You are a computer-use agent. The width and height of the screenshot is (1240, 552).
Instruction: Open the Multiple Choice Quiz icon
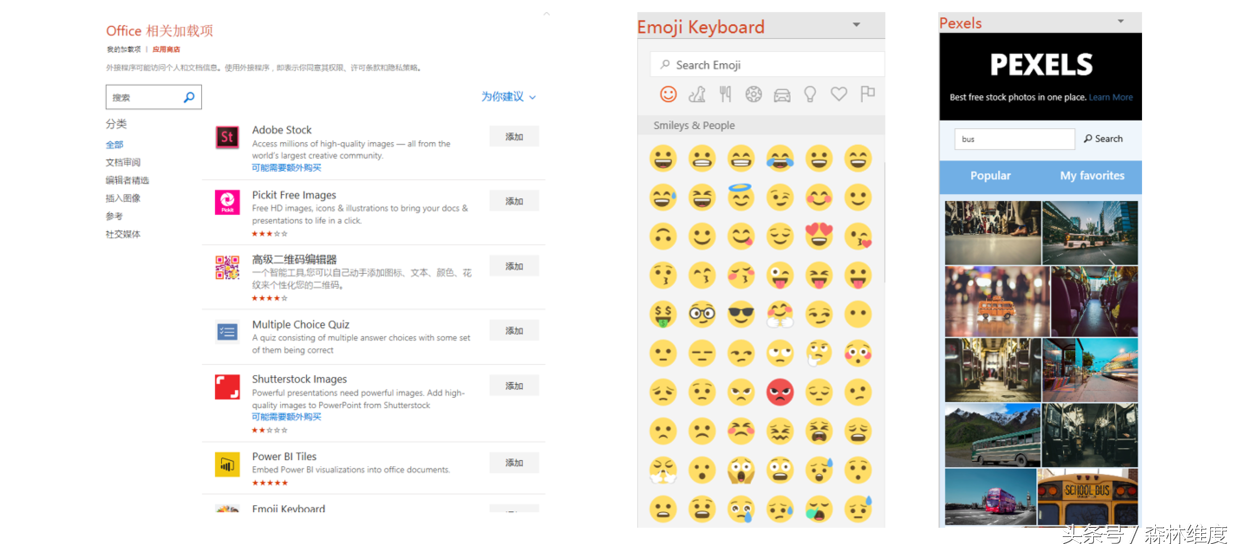pyautogui.click(x=227, y=332)
